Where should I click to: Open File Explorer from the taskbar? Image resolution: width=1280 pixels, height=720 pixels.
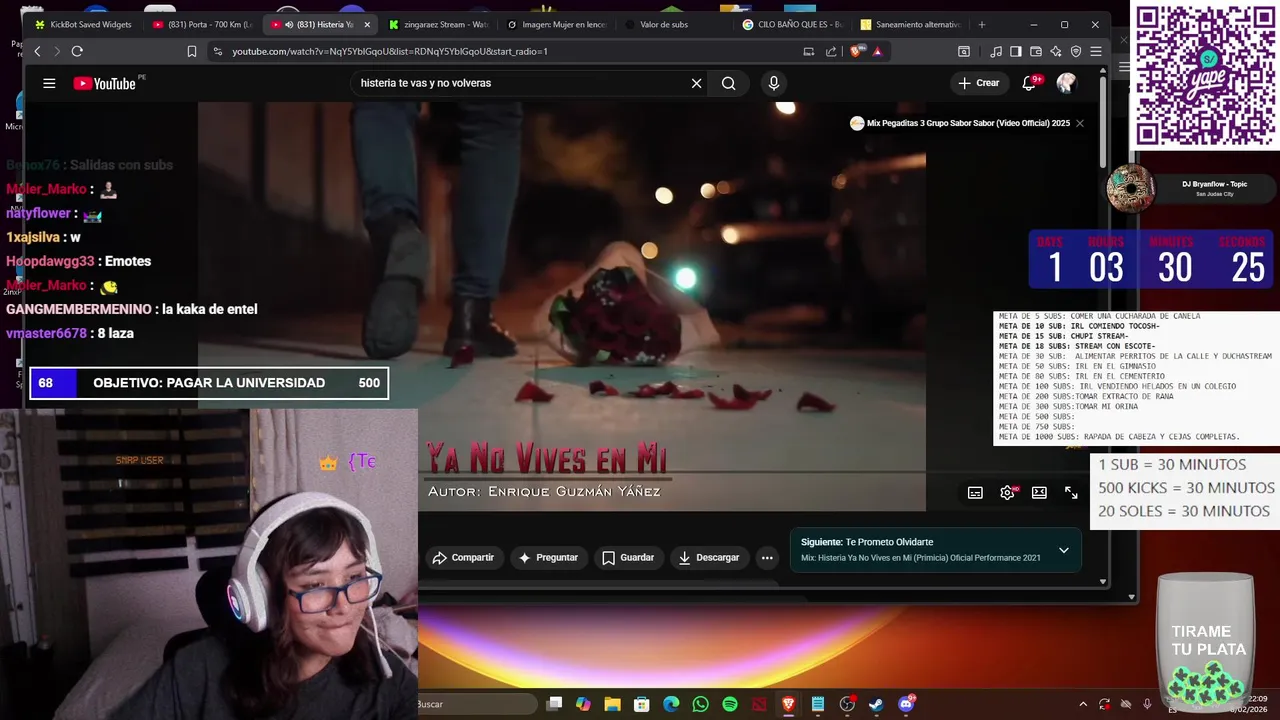pos(612,704)
